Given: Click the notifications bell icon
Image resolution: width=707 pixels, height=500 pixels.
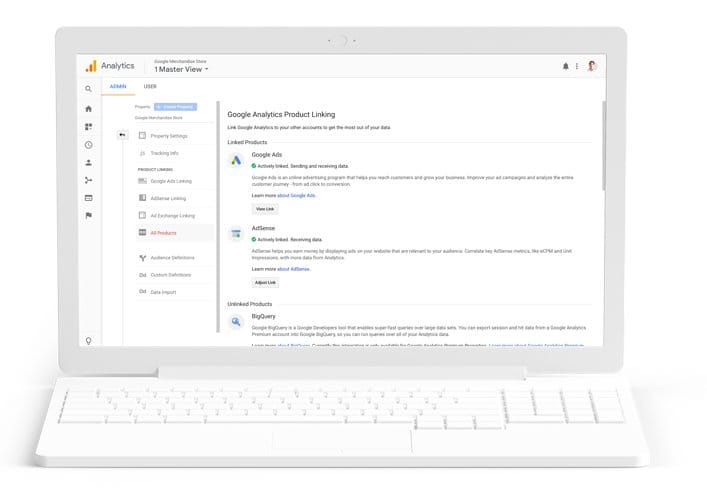Looking at the screenshot, I should (x=566, y=66).
